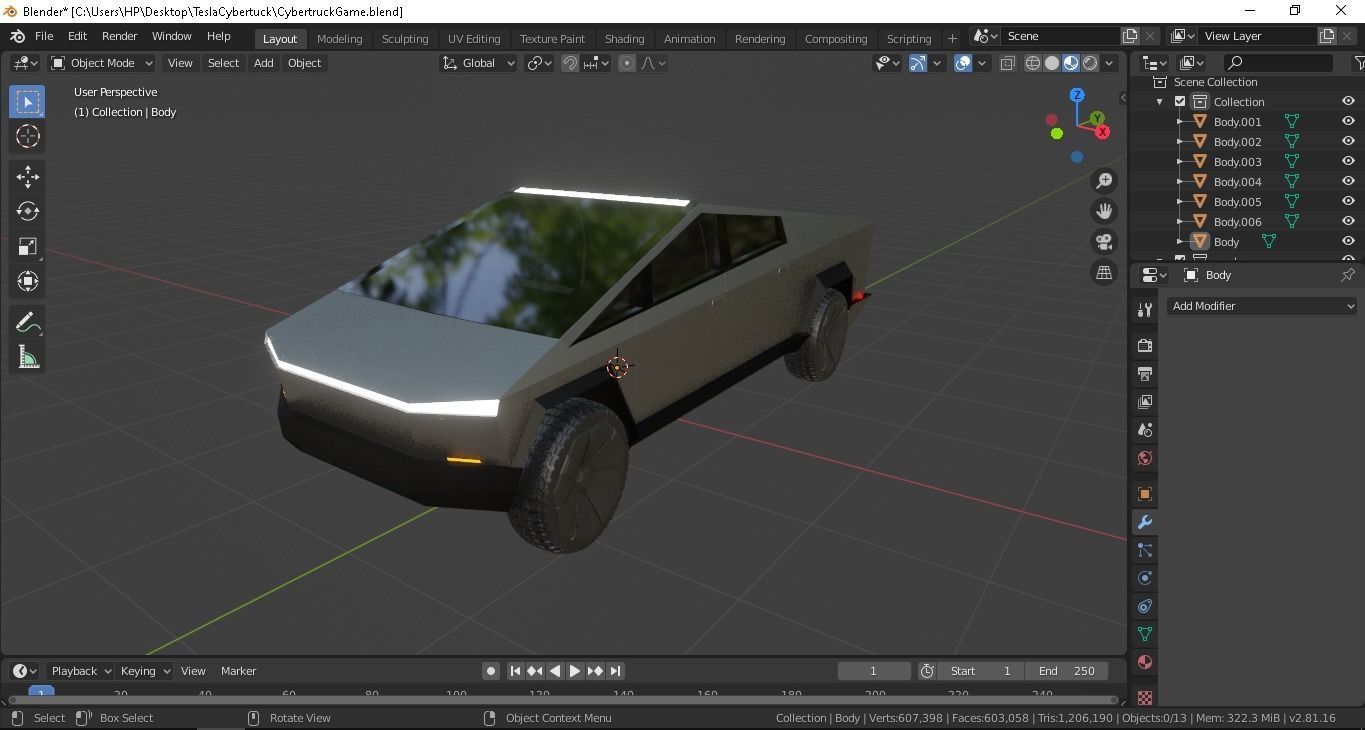
Task: Open the Render menu
Action: pos(119,36)
